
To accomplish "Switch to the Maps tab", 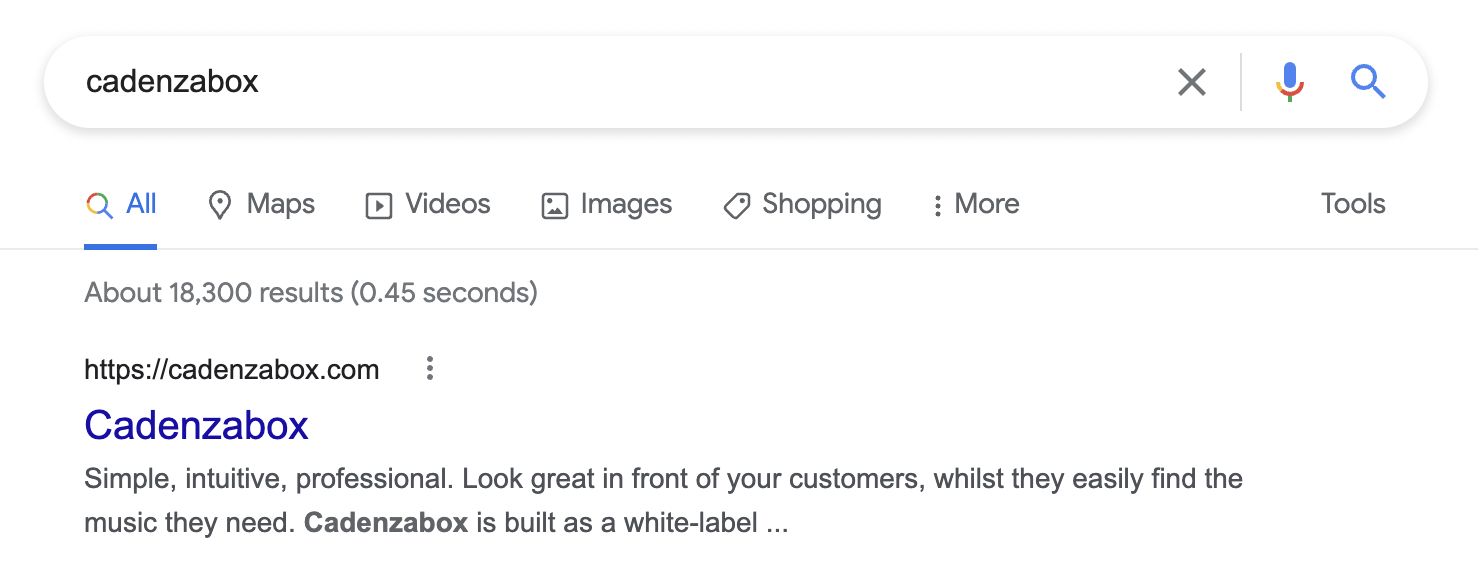I will 261,205.
